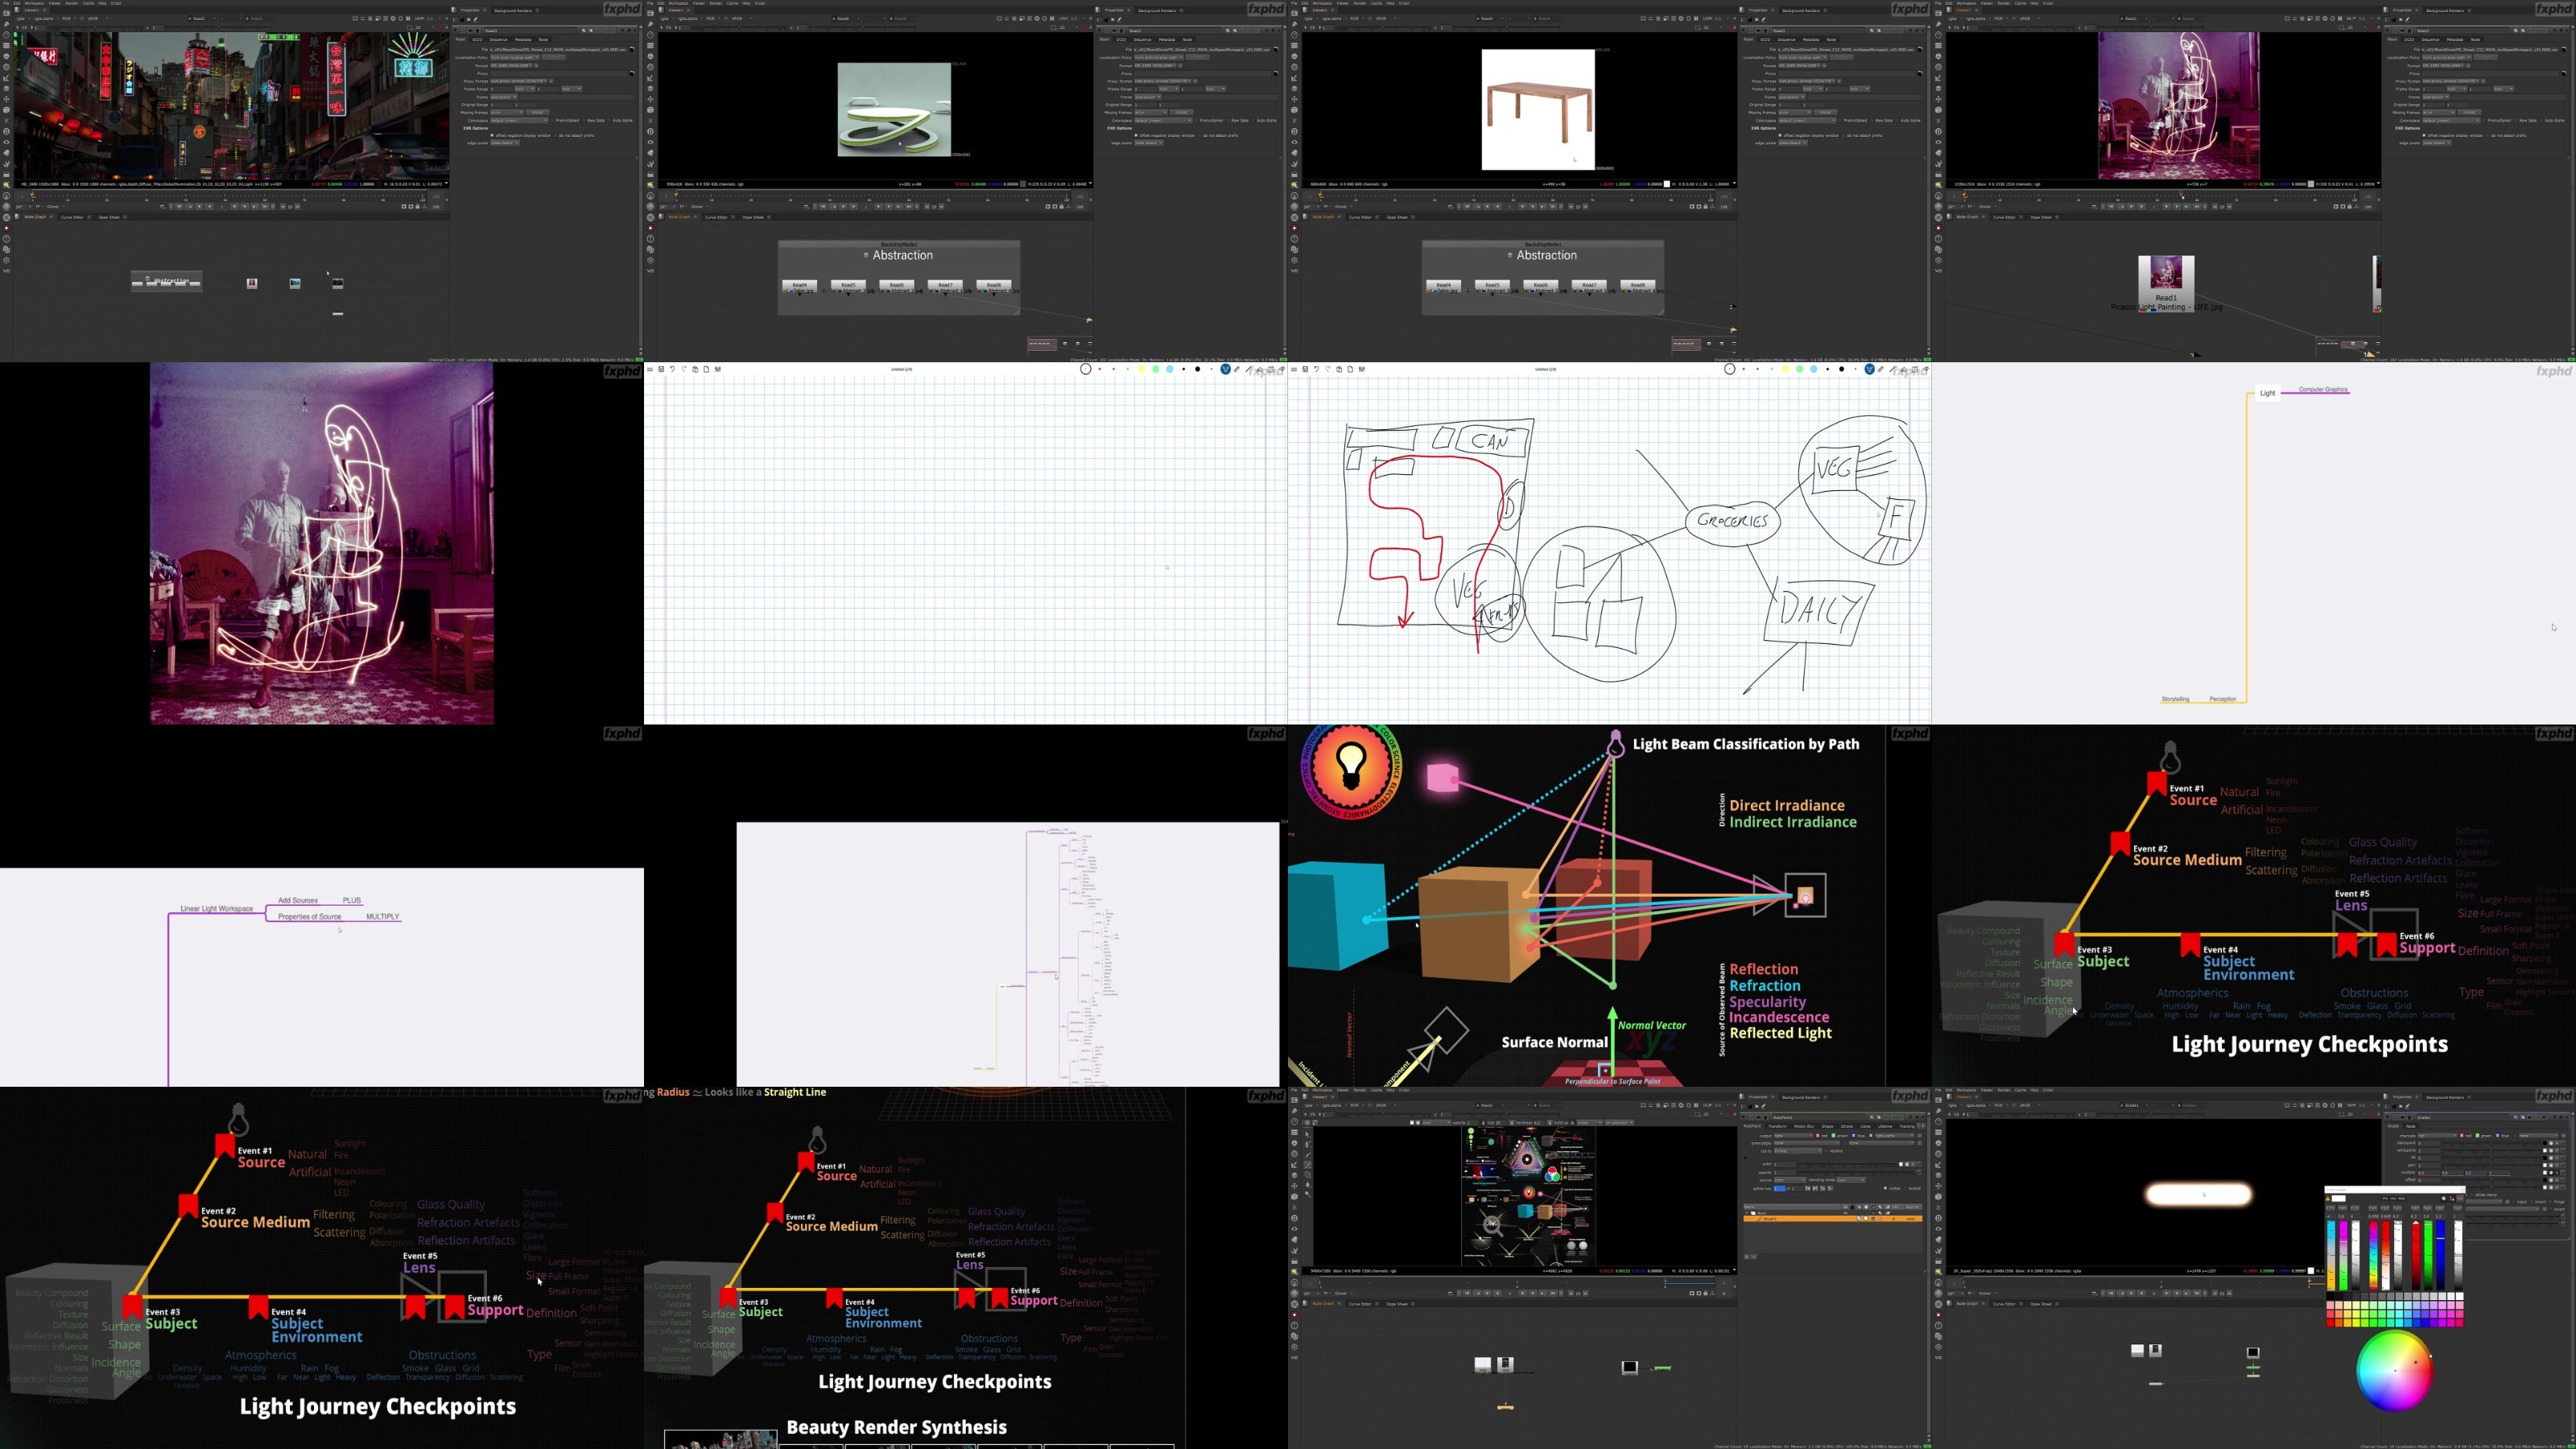Viewport: 2576px width, 1449px height.
Task: Click undo arrow in groceries sketch frame
Action: pos(1317,369)
